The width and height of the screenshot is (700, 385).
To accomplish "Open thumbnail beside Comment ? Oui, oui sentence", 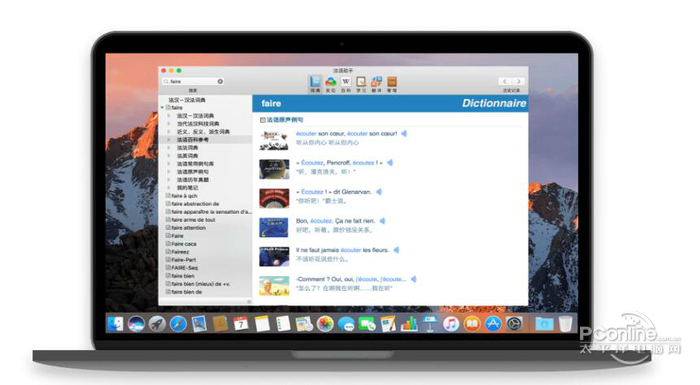I will [274, 286].
